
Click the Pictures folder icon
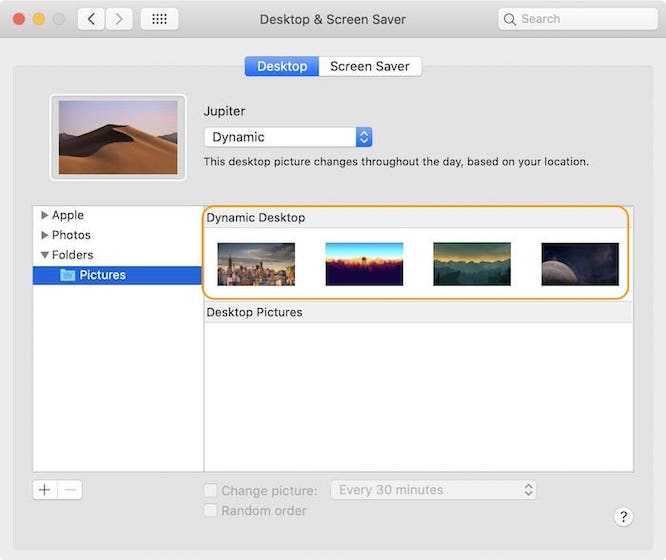click(68, 275)
